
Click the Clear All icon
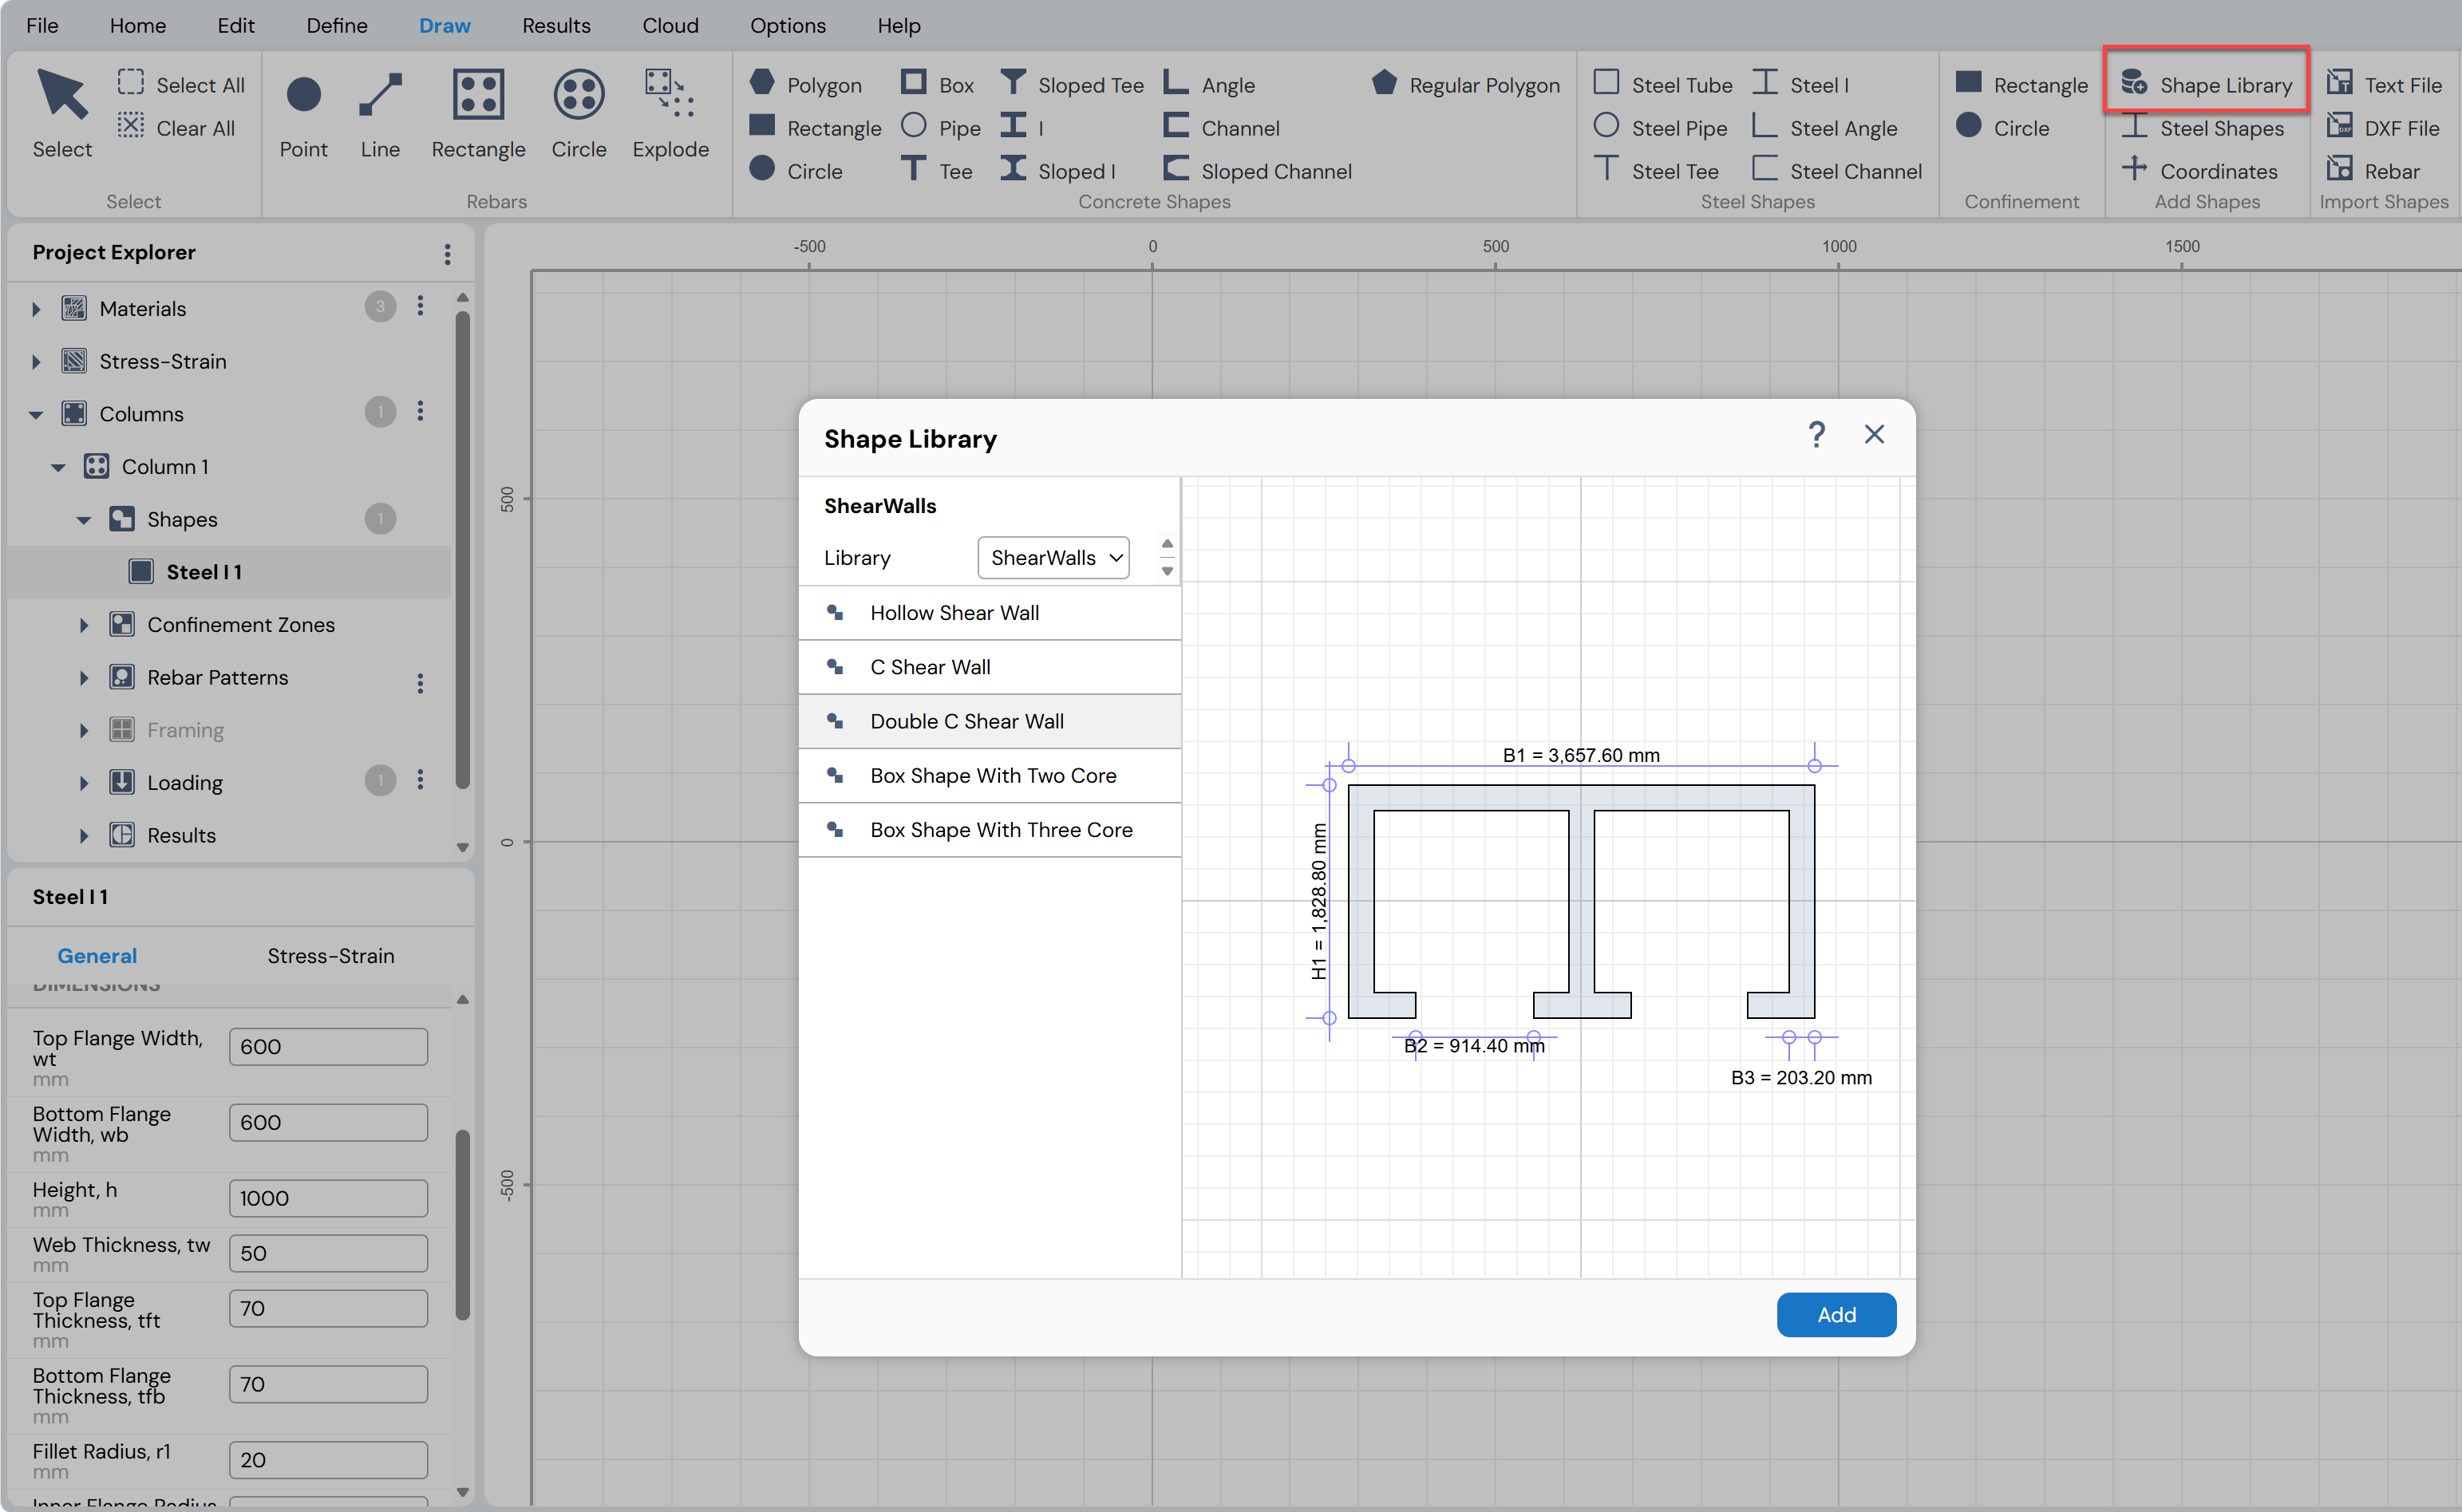point(131,126)
